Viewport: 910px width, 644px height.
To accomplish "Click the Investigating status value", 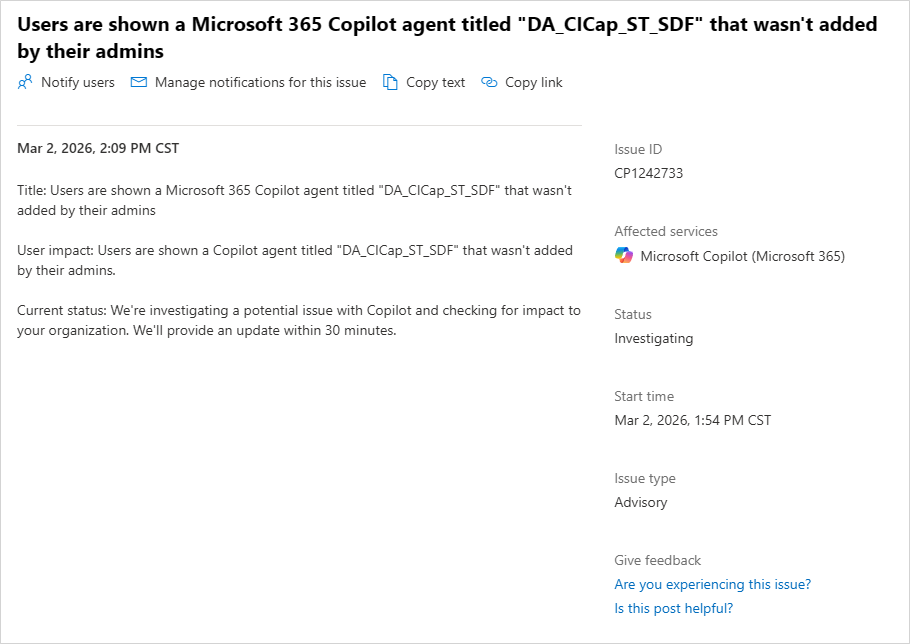I will coord(653,338).
